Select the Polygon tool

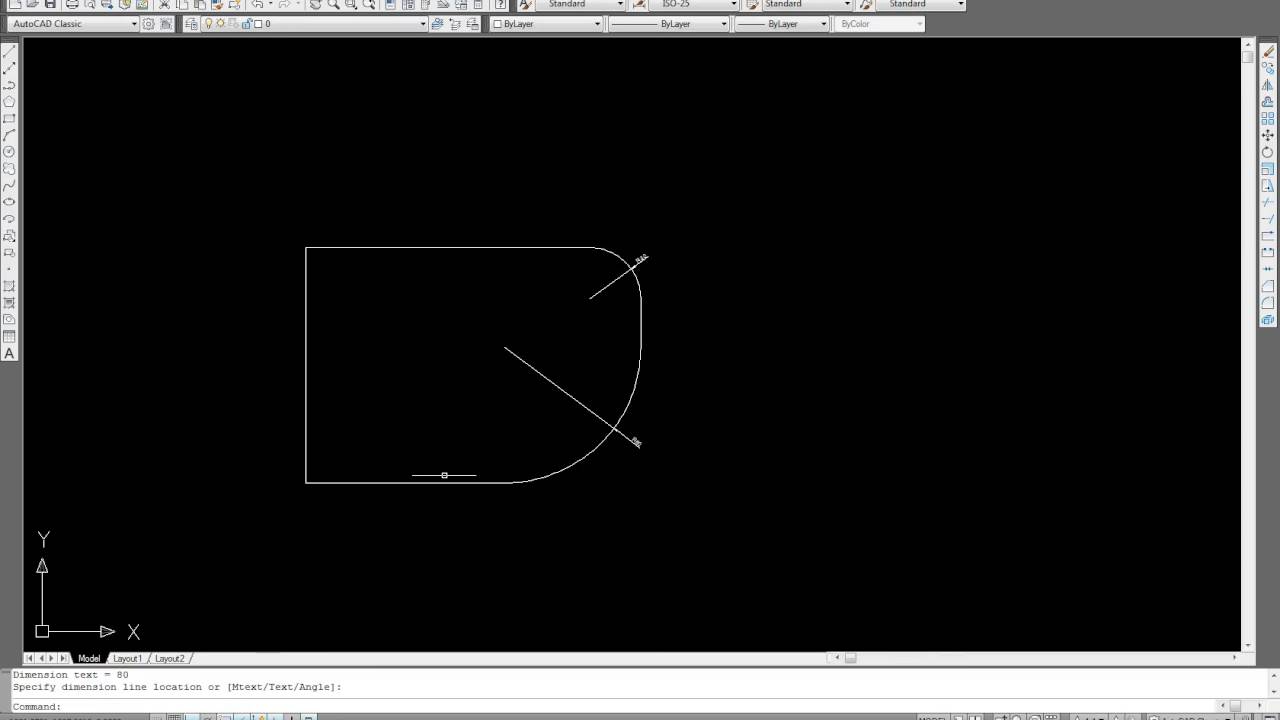(9, 101)
